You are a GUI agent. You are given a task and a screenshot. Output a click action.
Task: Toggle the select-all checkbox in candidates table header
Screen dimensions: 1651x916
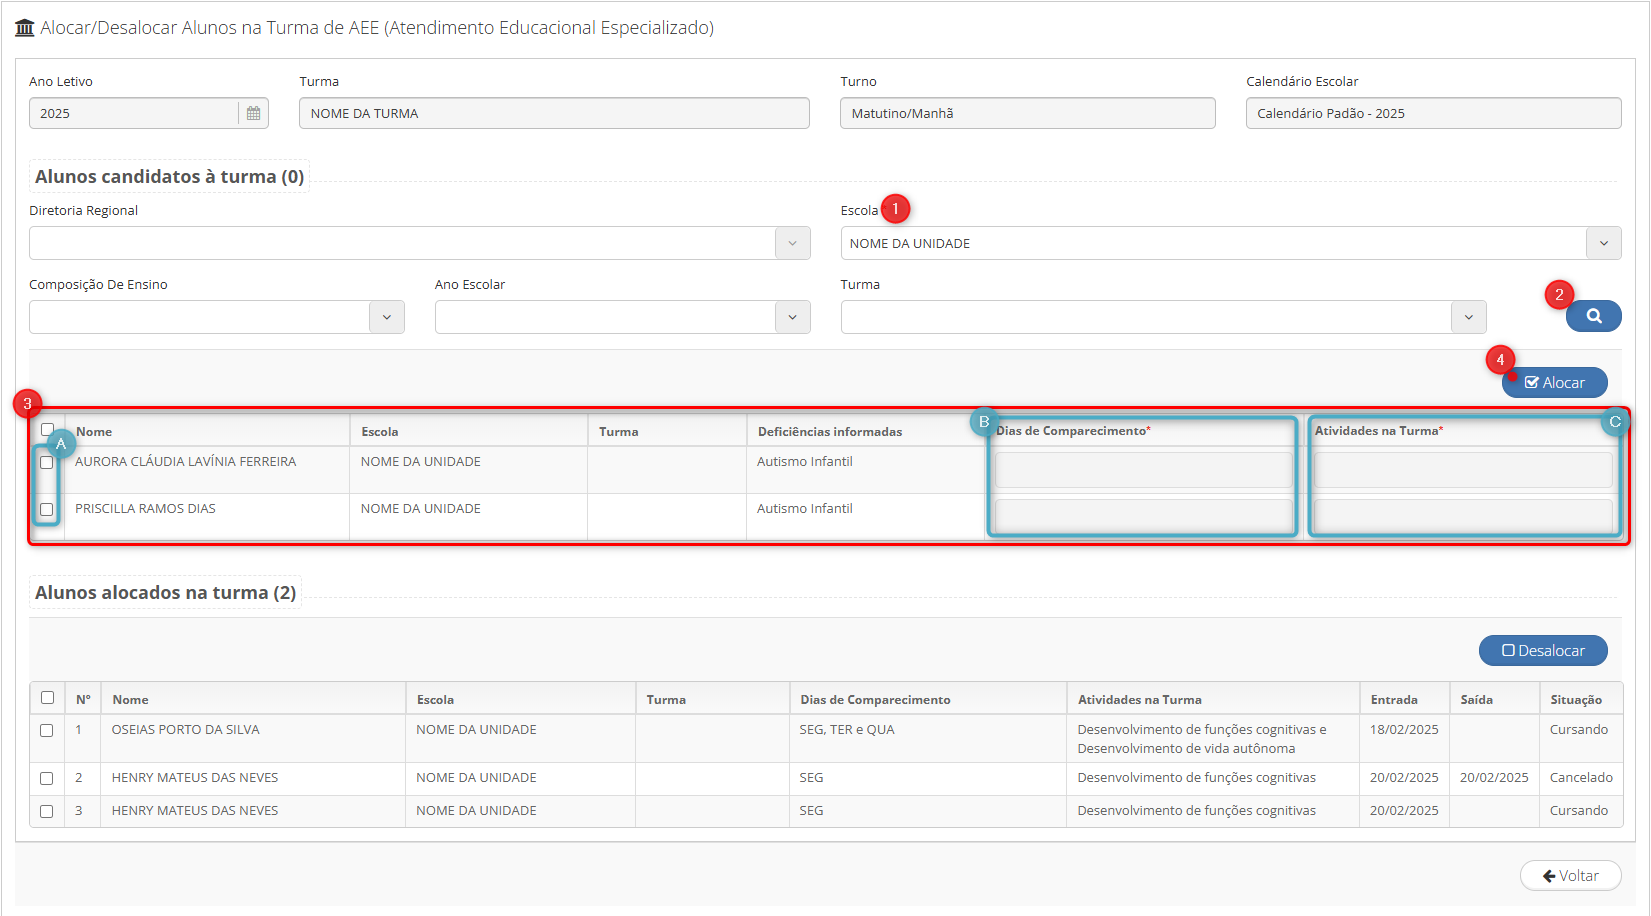pyautogui.click(x=47, y=429)
